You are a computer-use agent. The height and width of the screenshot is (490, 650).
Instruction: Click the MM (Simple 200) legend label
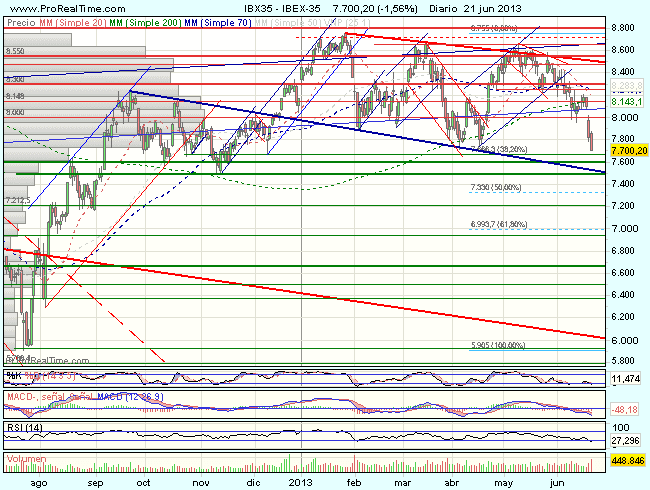pyautogui.click(x=128, y=22)
